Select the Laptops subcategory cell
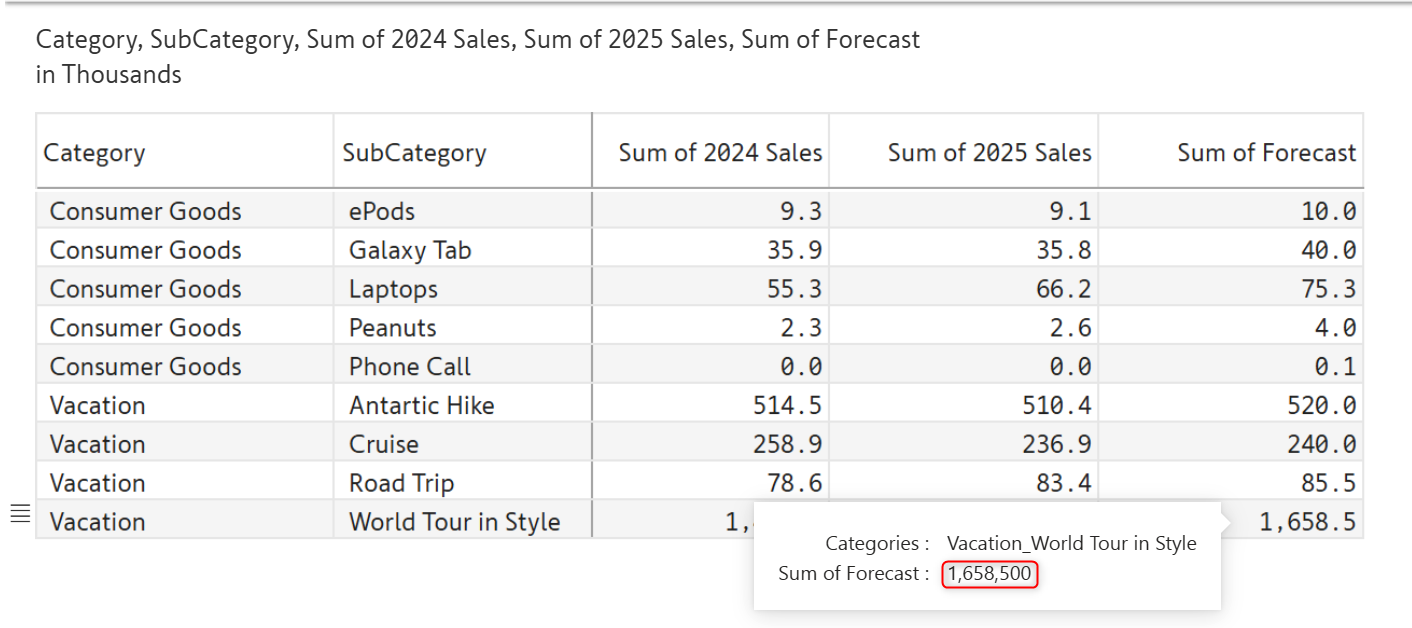Image resolution: width=1412 pixels, height=628 pixels. [393, 289]
